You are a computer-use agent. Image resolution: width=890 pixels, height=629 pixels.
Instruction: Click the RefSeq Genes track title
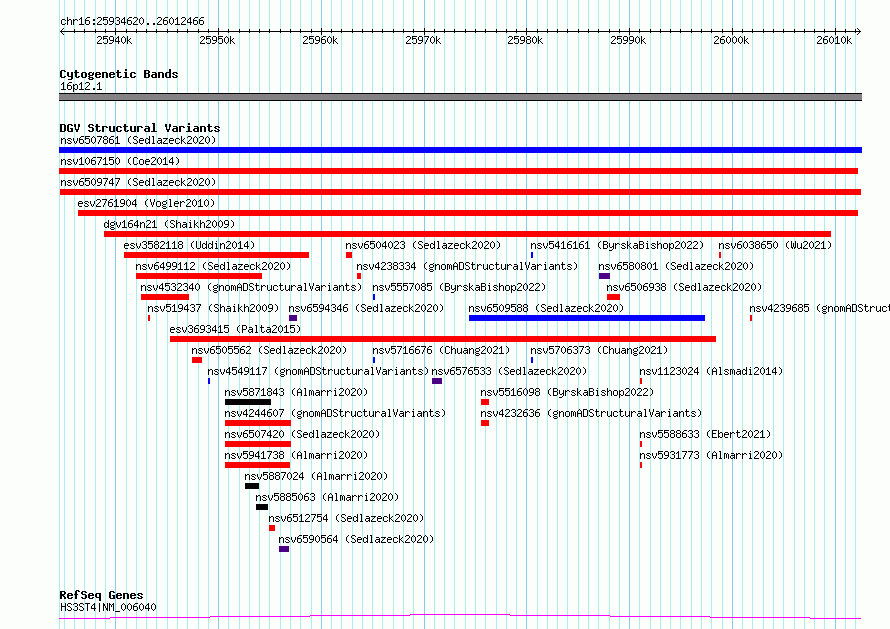[x=101, y=595]
